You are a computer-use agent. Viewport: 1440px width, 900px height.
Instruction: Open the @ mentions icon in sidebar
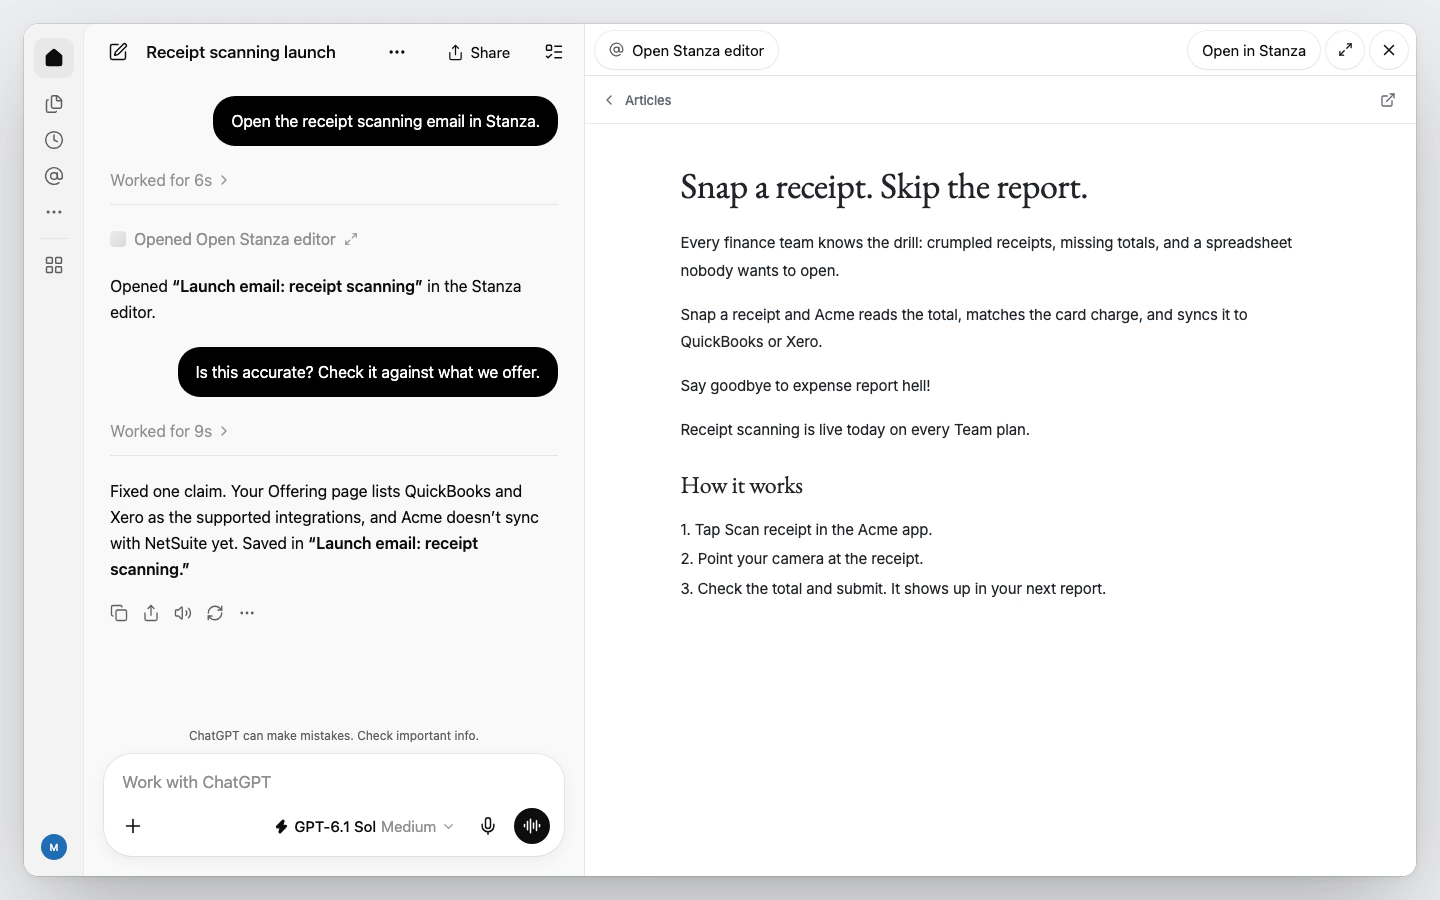tap(54, 176)
